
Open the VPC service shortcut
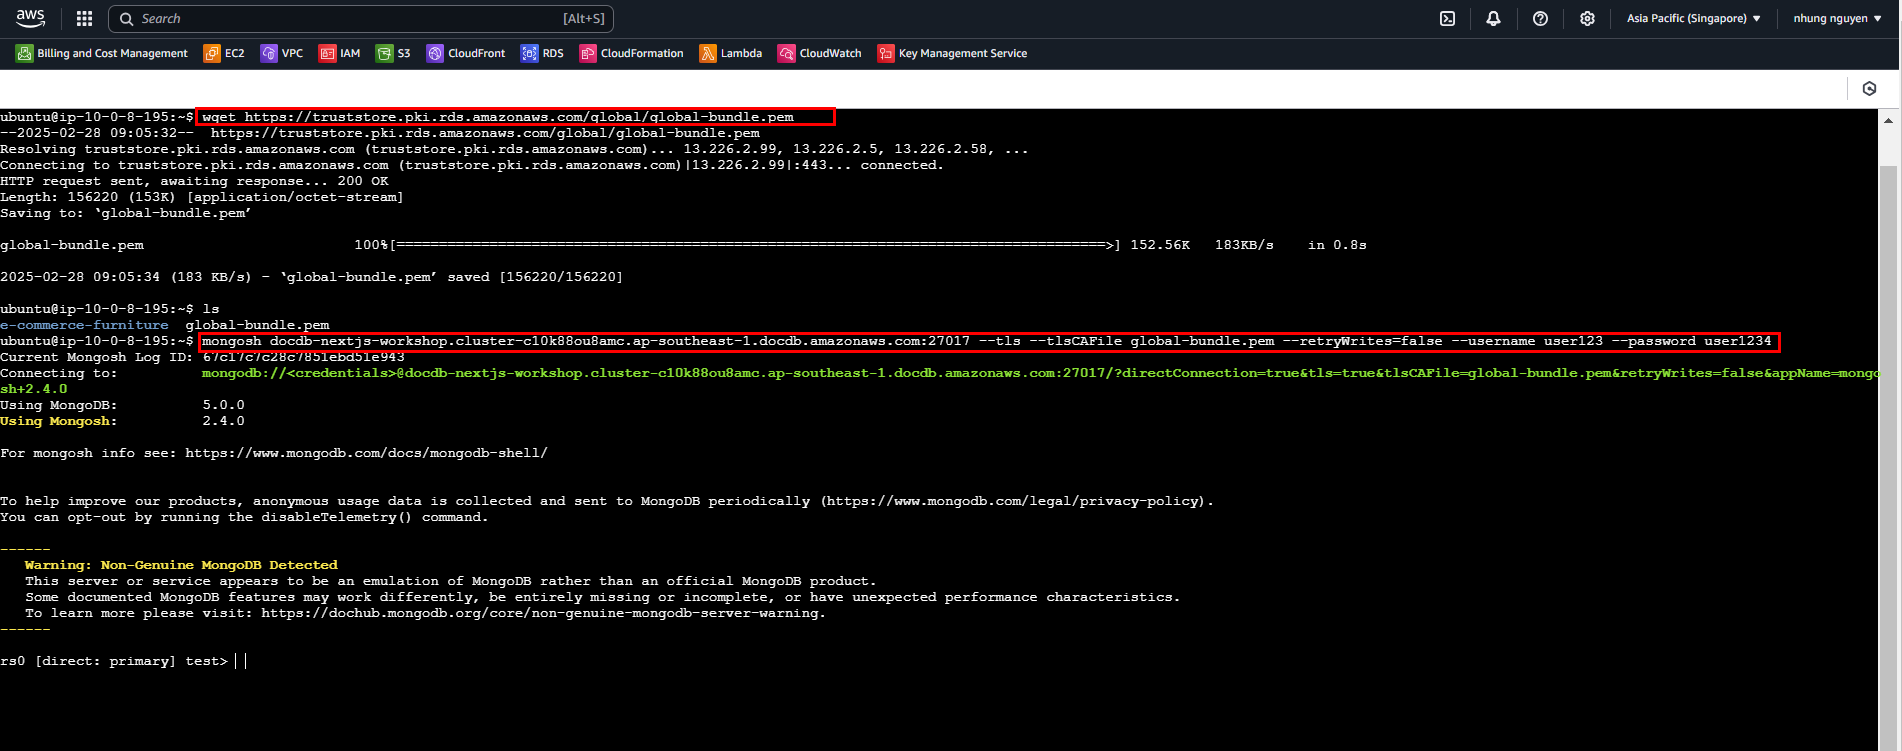click(x=282, y=53)
